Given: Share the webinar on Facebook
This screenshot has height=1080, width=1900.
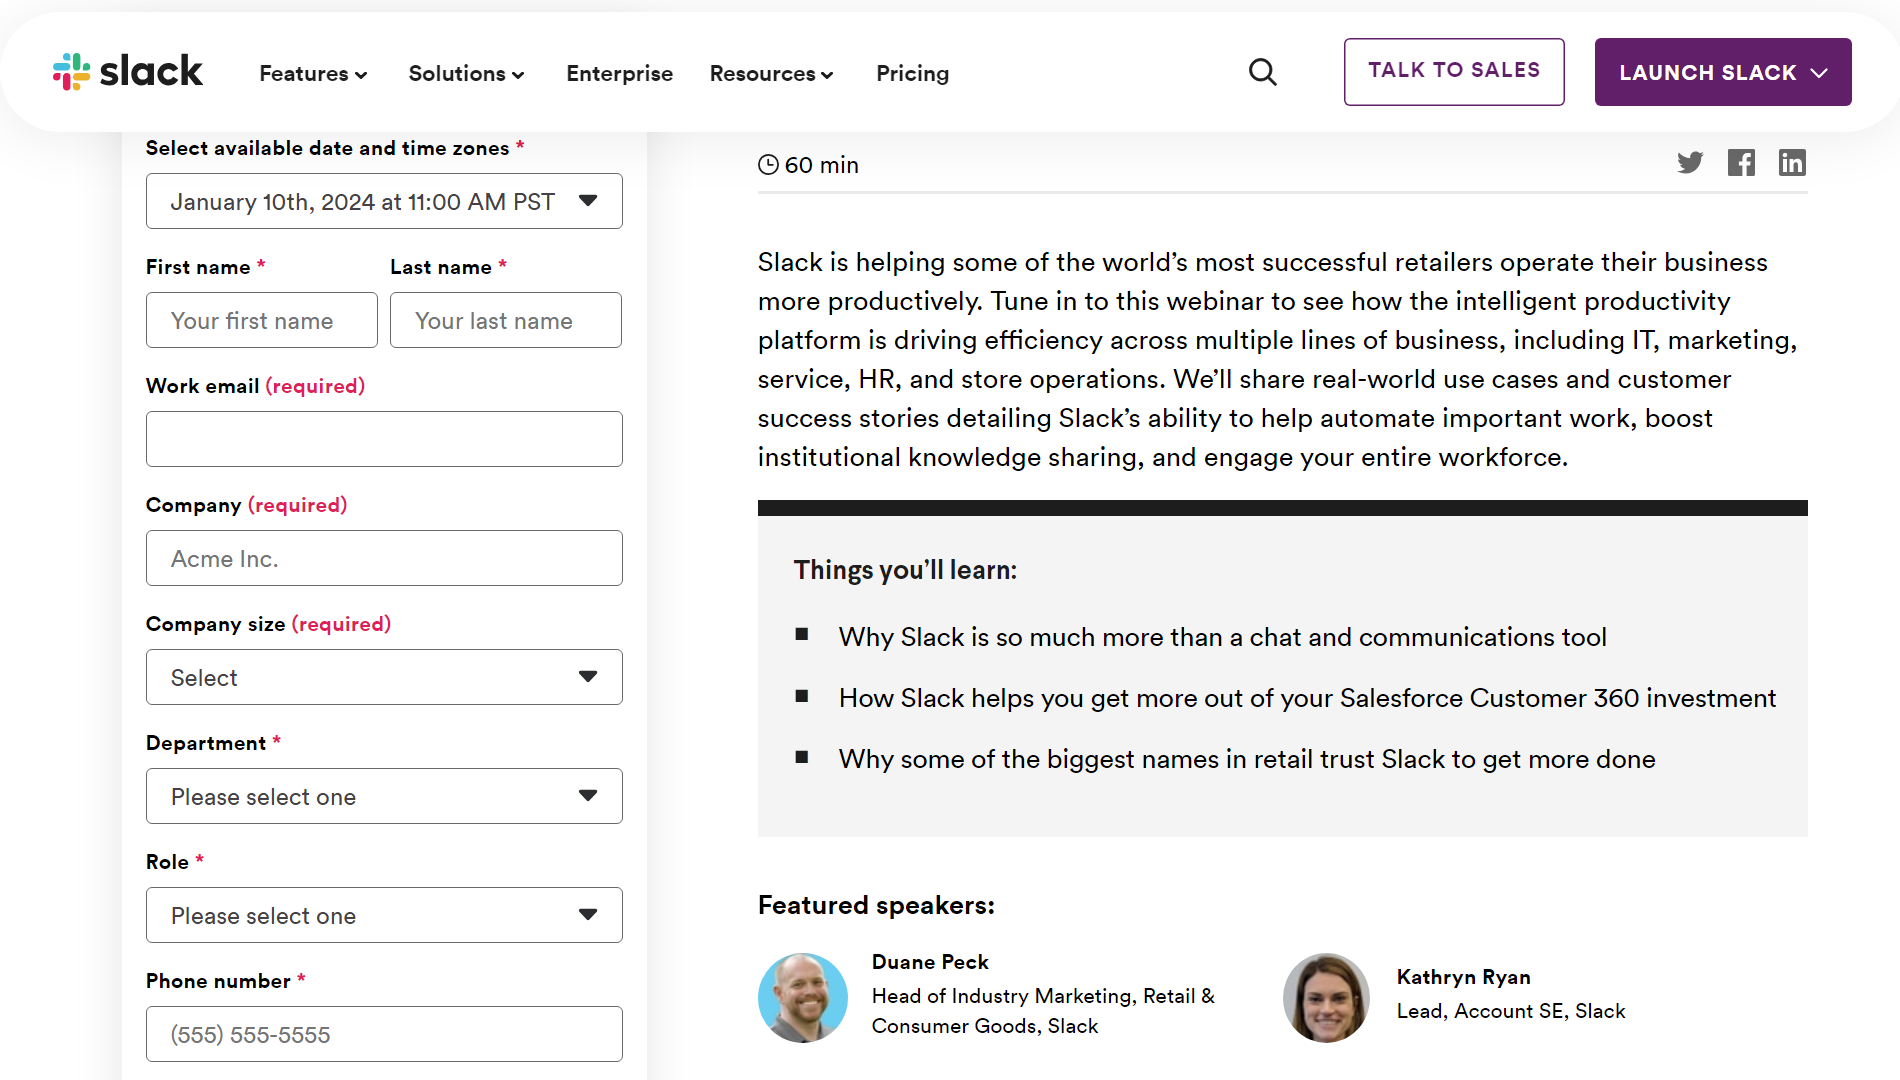Looking at the screenshot, I should (x=1741, y=162).
